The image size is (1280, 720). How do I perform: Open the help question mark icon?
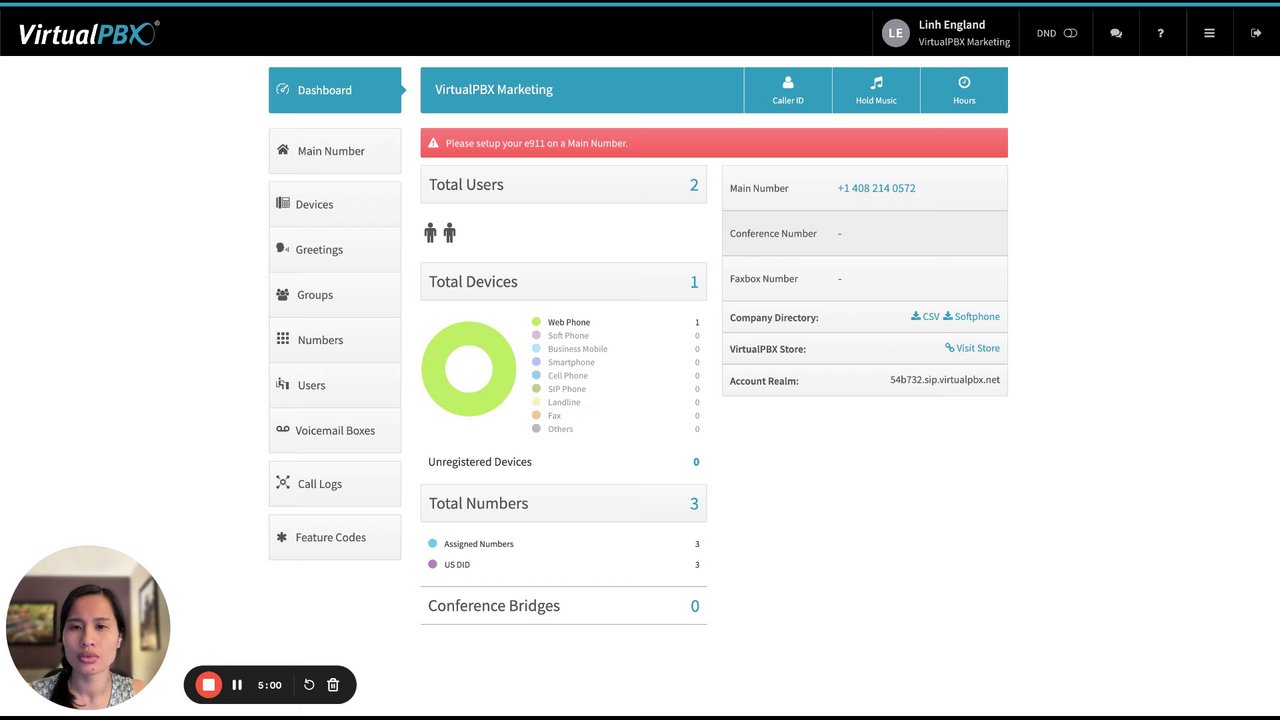pyautogui.click(x=1160, y=33)
